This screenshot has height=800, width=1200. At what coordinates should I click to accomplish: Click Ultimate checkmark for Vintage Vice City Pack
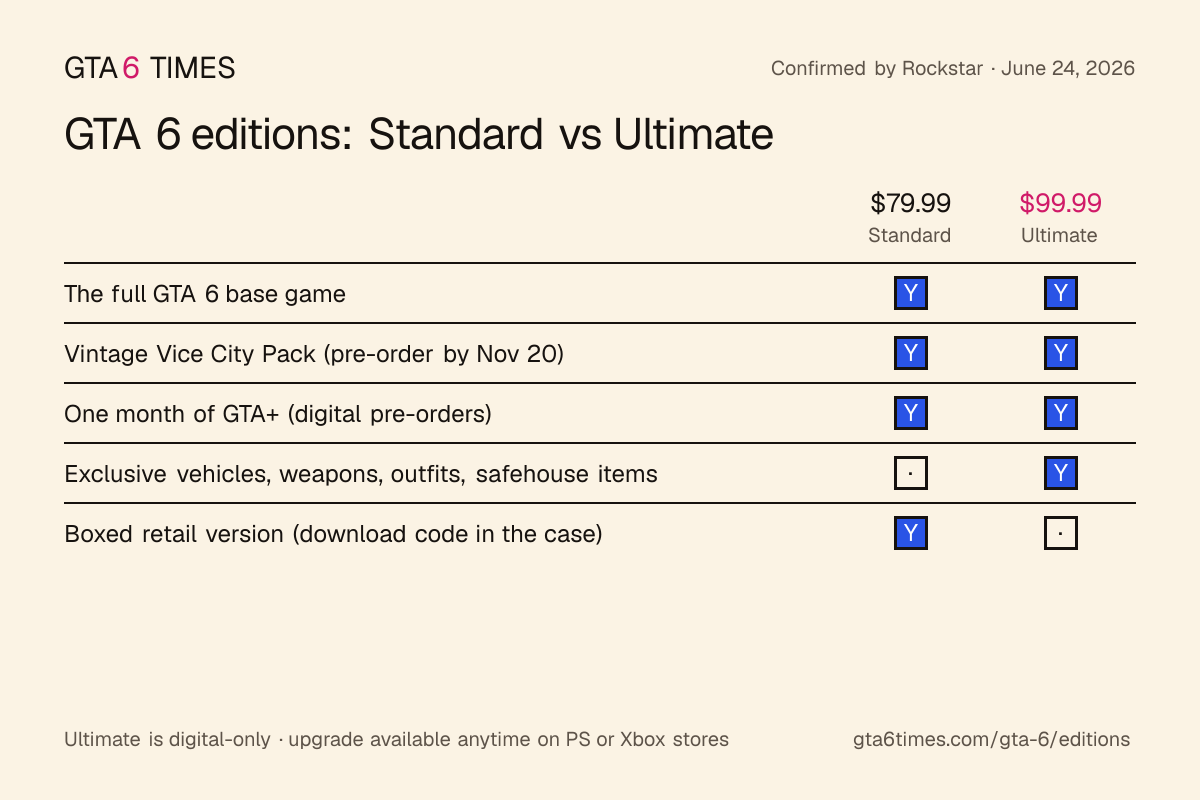pyautogui.click(x=1060, y=353)
